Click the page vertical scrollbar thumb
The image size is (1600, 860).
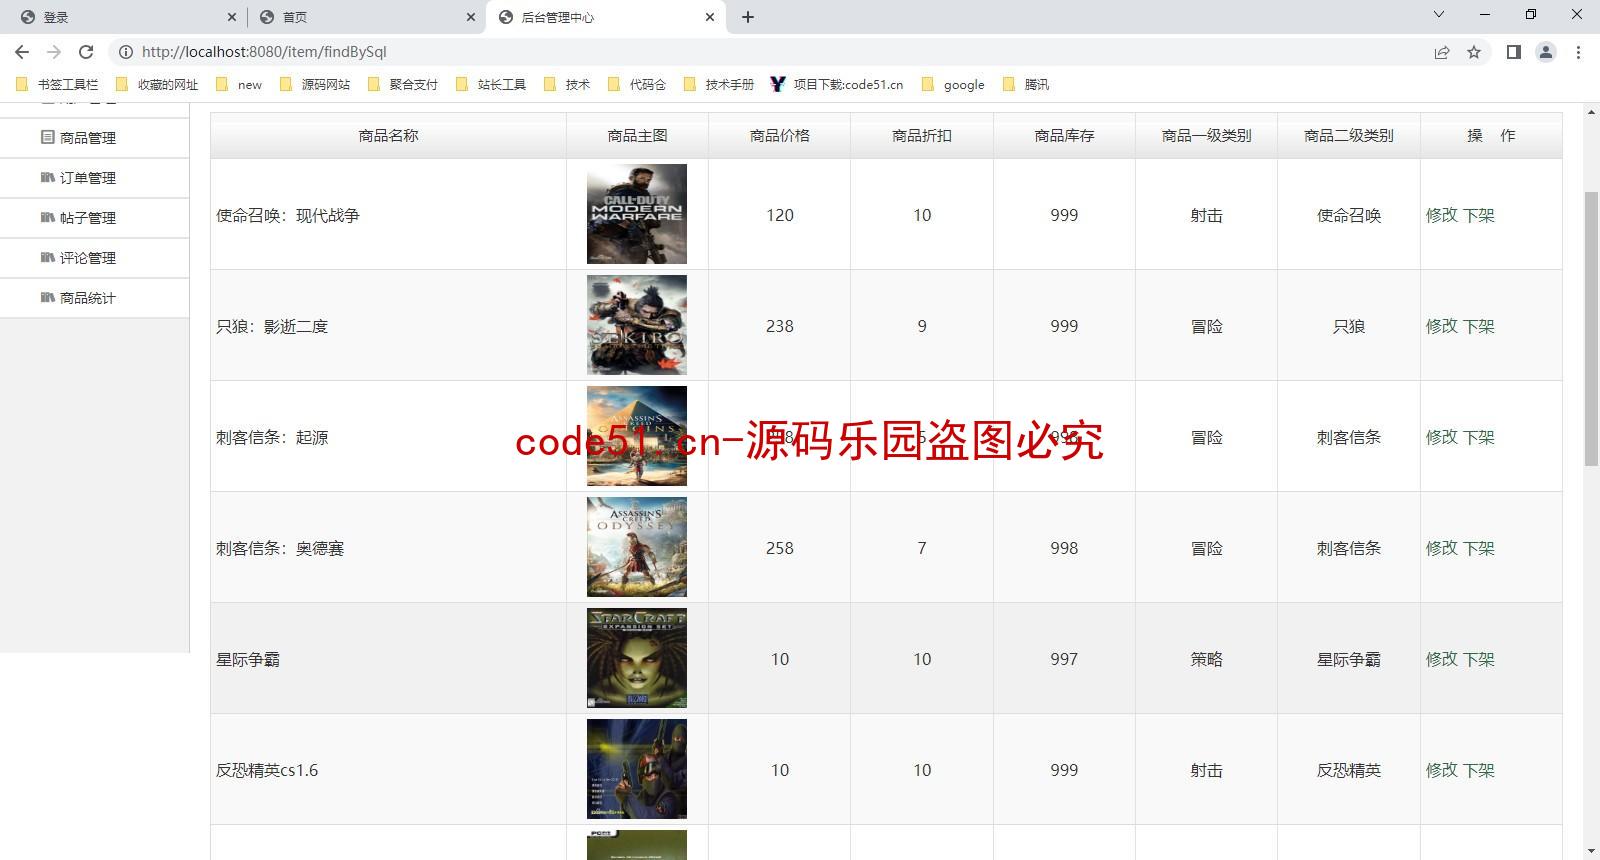coord(1591,328)
